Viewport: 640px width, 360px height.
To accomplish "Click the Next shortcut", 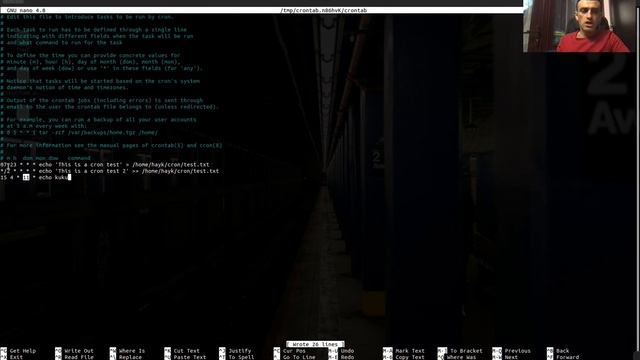I will [x=505, y=357].
